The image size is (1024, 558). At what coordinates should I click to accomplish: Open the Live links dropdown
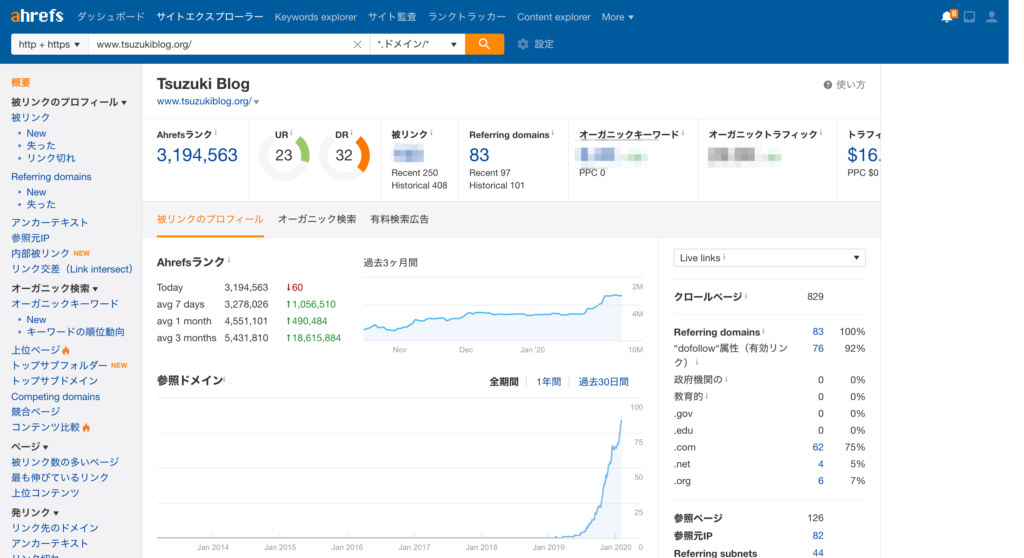[x=769, y=257]
